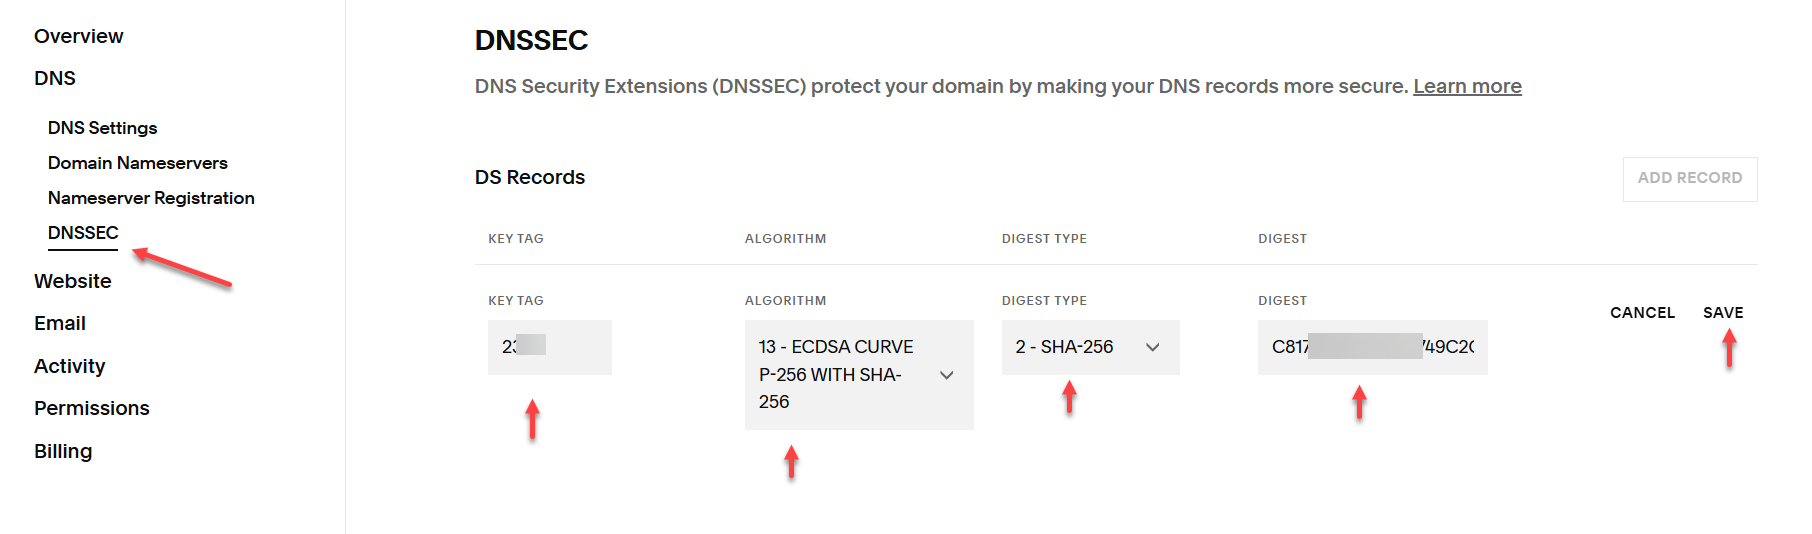Screen dimensions: 1812x534
Task: Focus the Key Tag input field
Action: tap(549, 347)
